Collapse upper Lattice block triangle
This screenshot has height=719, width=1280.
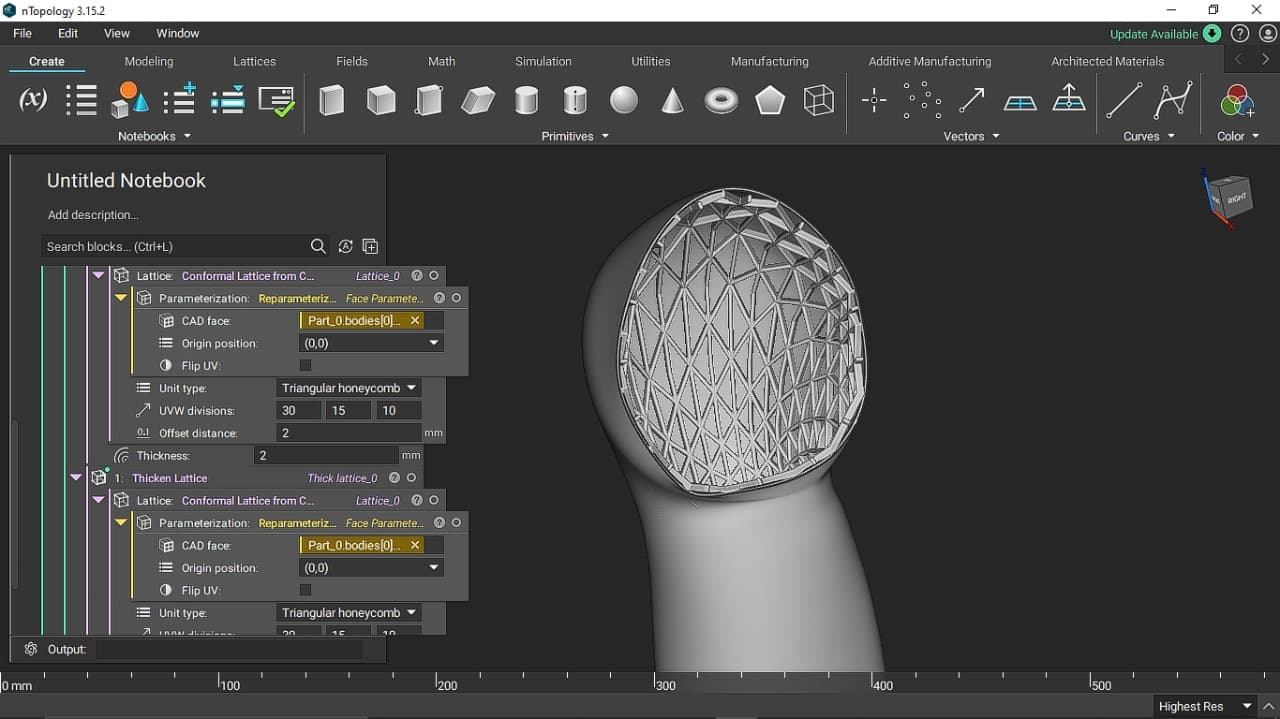(x=98, y=275)
